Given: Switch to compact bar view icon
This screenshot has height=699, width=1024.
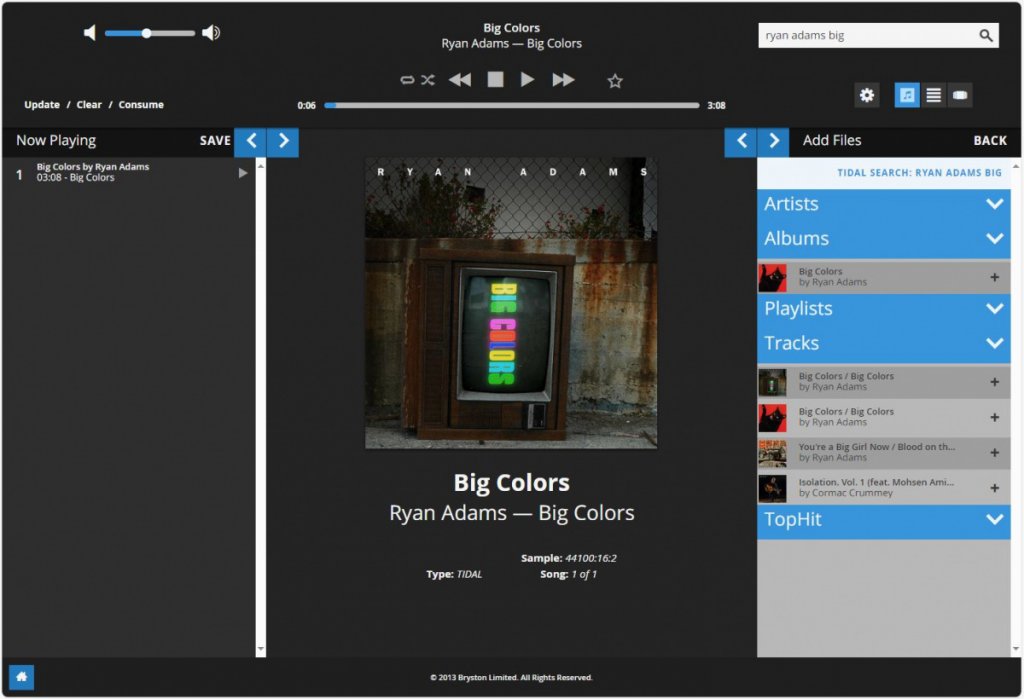Looking at the screenshot, I should (x=960, y=95).
